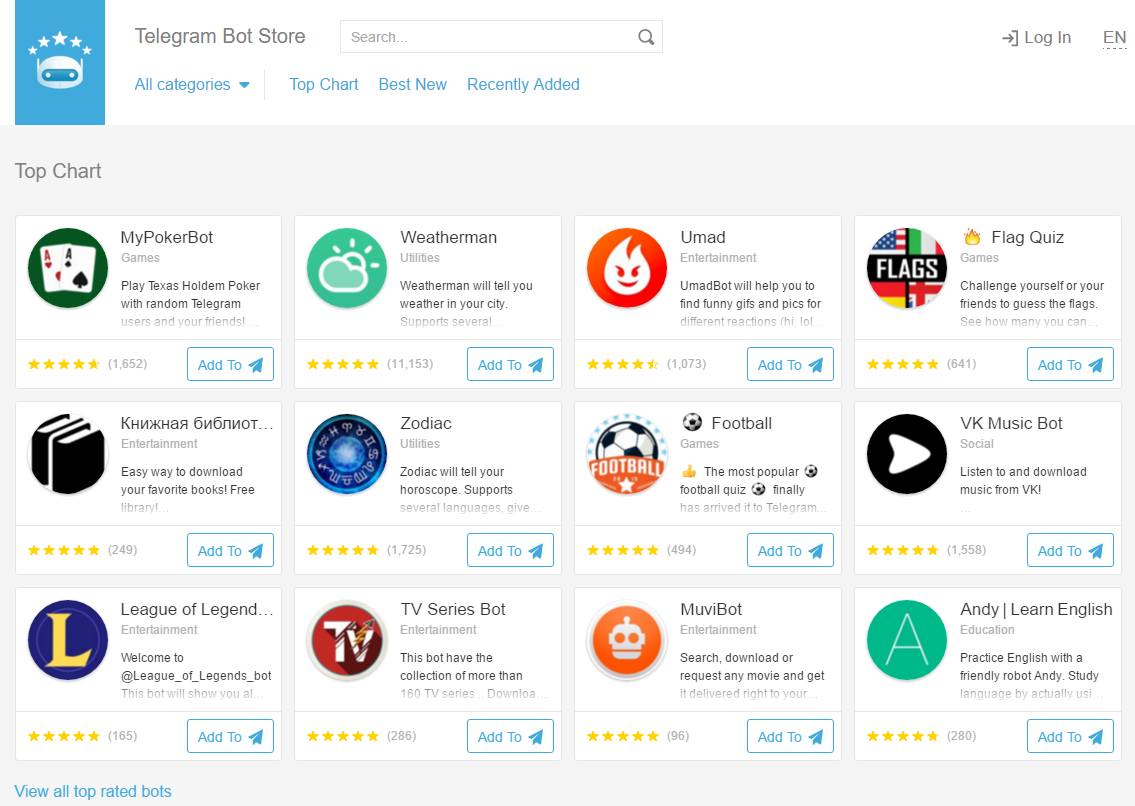Click the search magnifier icon
Image resolution: width=1135 pixels, height=806 pixels.
(646, 37)
